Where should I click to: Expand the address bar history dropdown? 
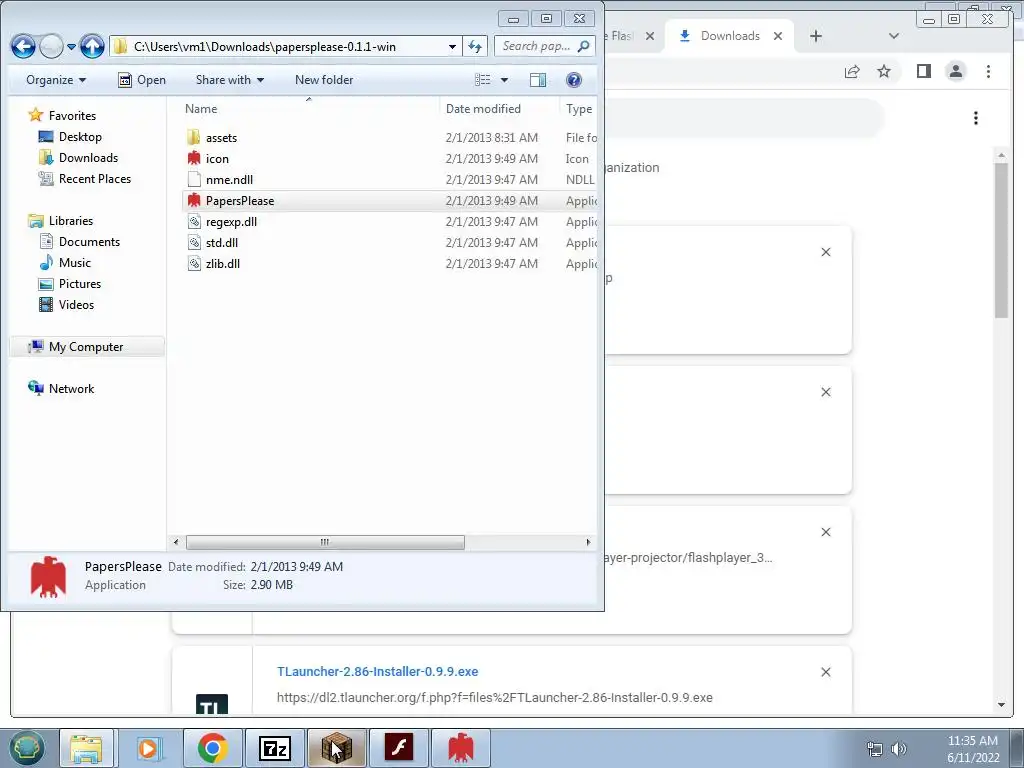[x=452, y=46]
